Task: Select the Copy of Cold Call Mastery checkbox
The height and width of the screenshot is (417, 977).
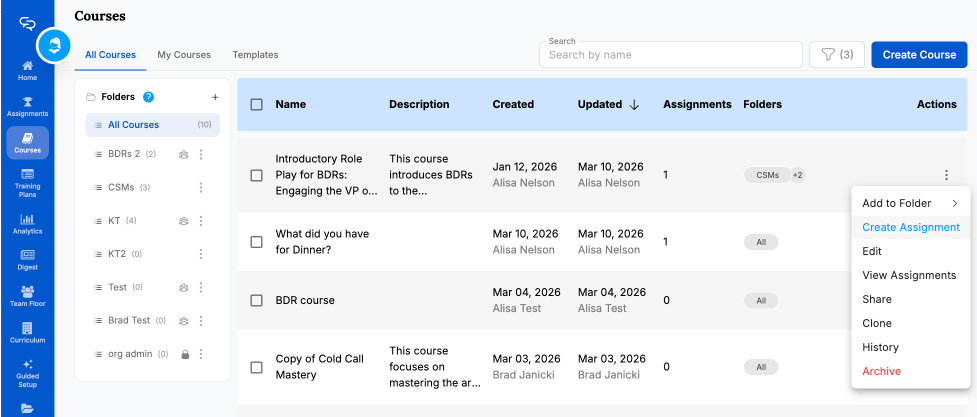Action: click(257, 367)
